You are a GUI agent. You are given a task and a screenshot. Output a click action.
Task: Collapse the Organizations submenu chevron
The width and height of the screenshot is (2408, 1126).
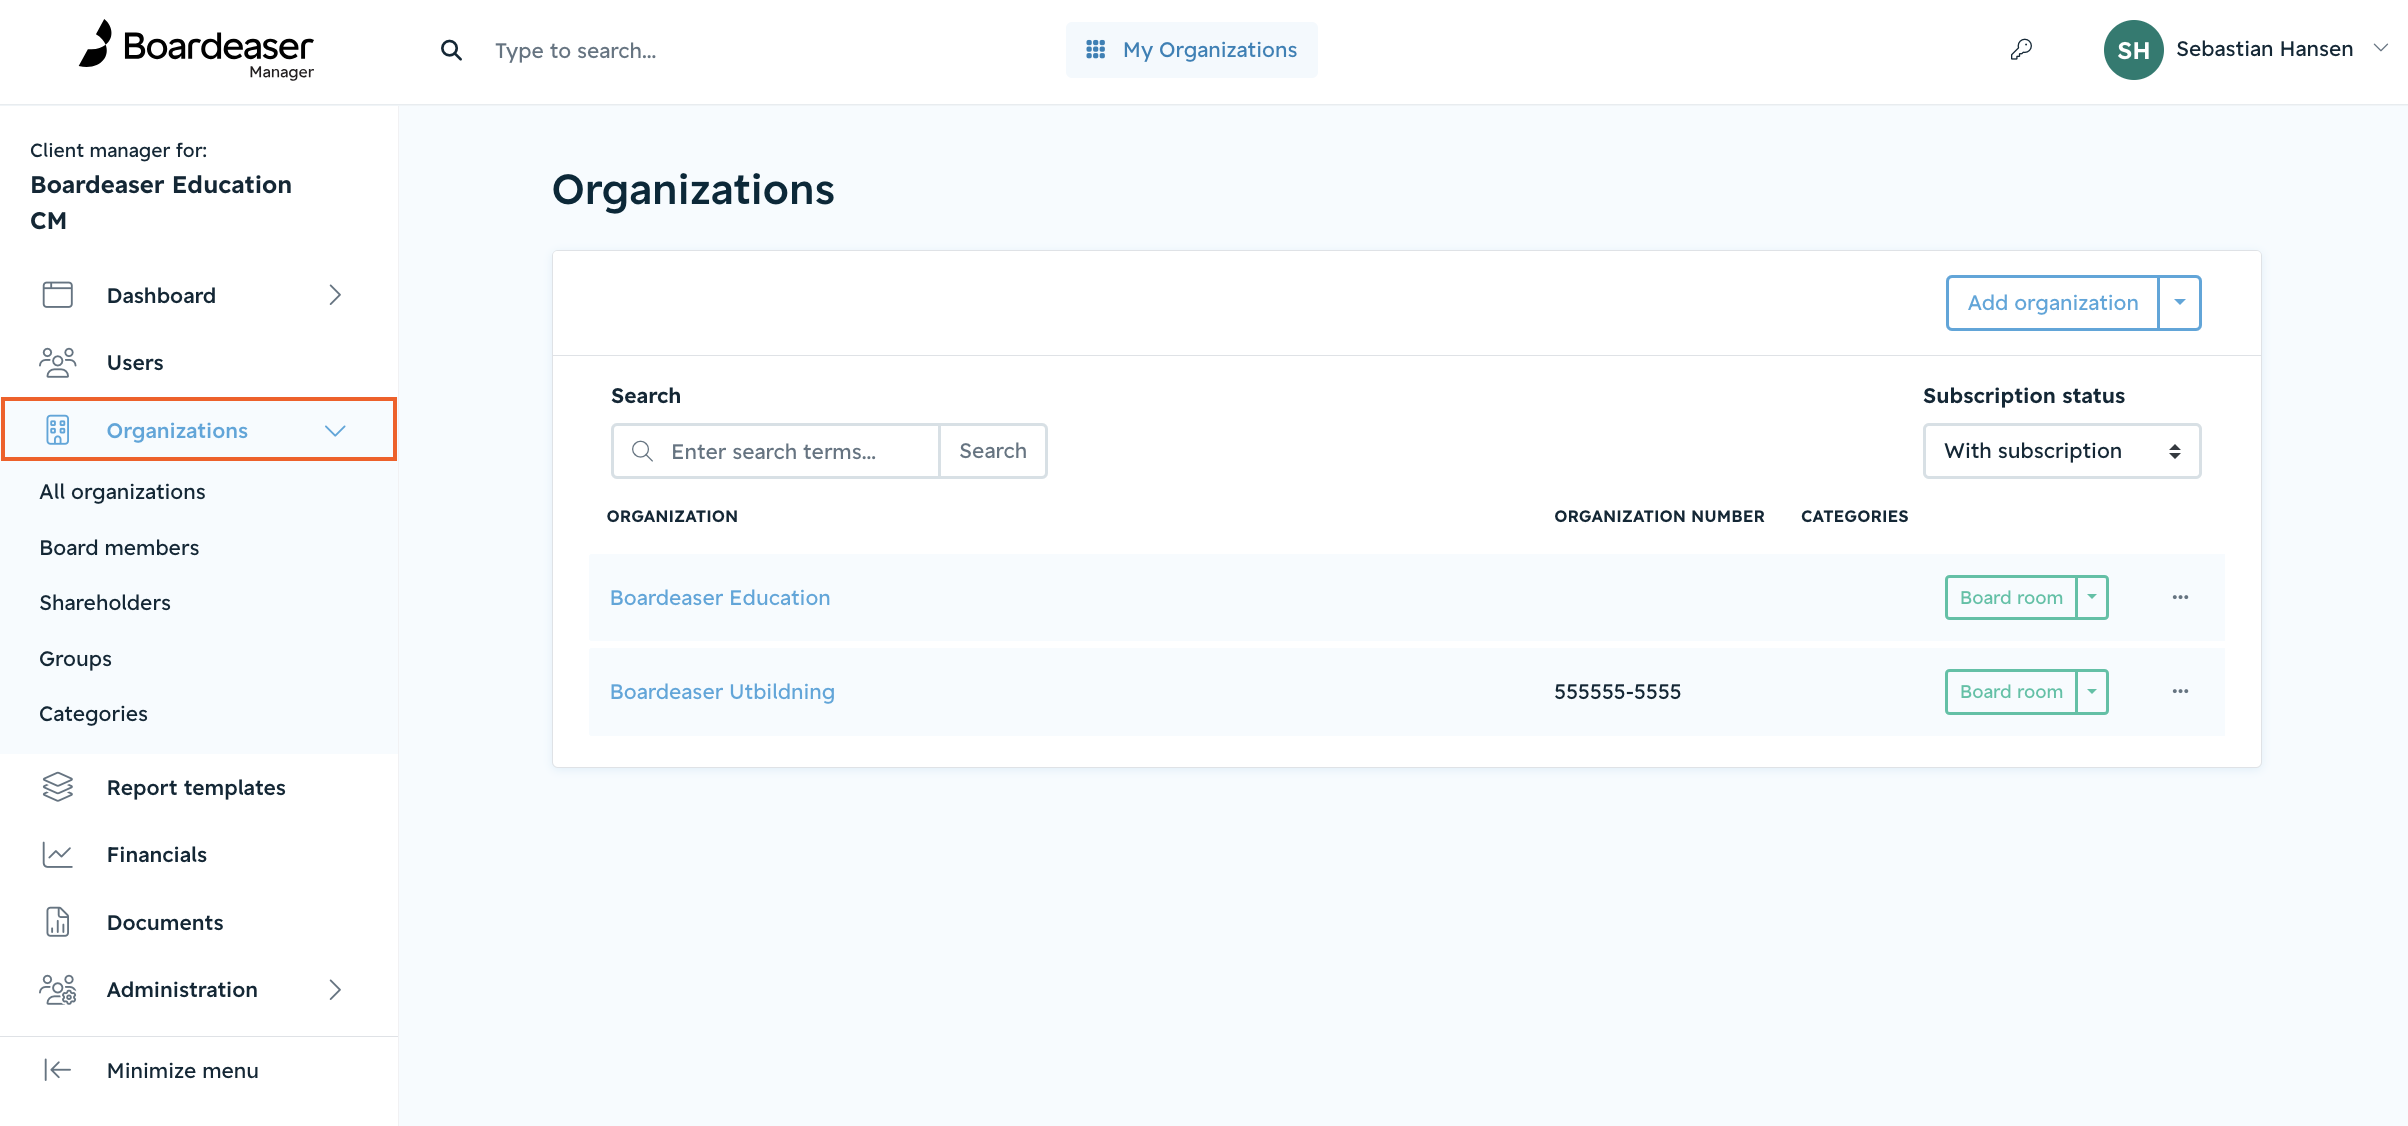pos(335,430)
